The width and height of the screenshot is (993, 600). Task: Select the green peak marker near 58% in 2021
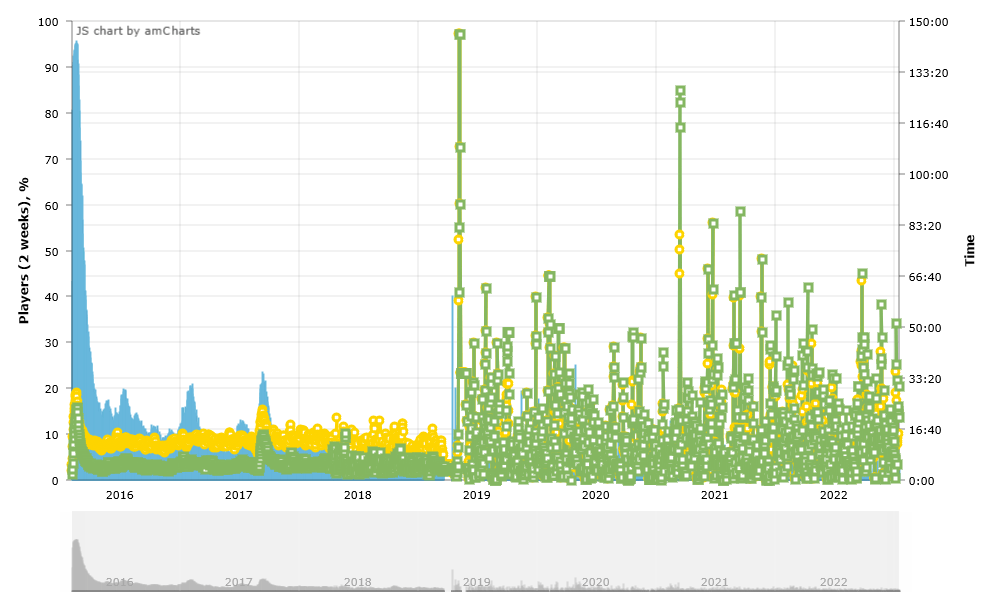pyautogui.click(x=740, y=212)
